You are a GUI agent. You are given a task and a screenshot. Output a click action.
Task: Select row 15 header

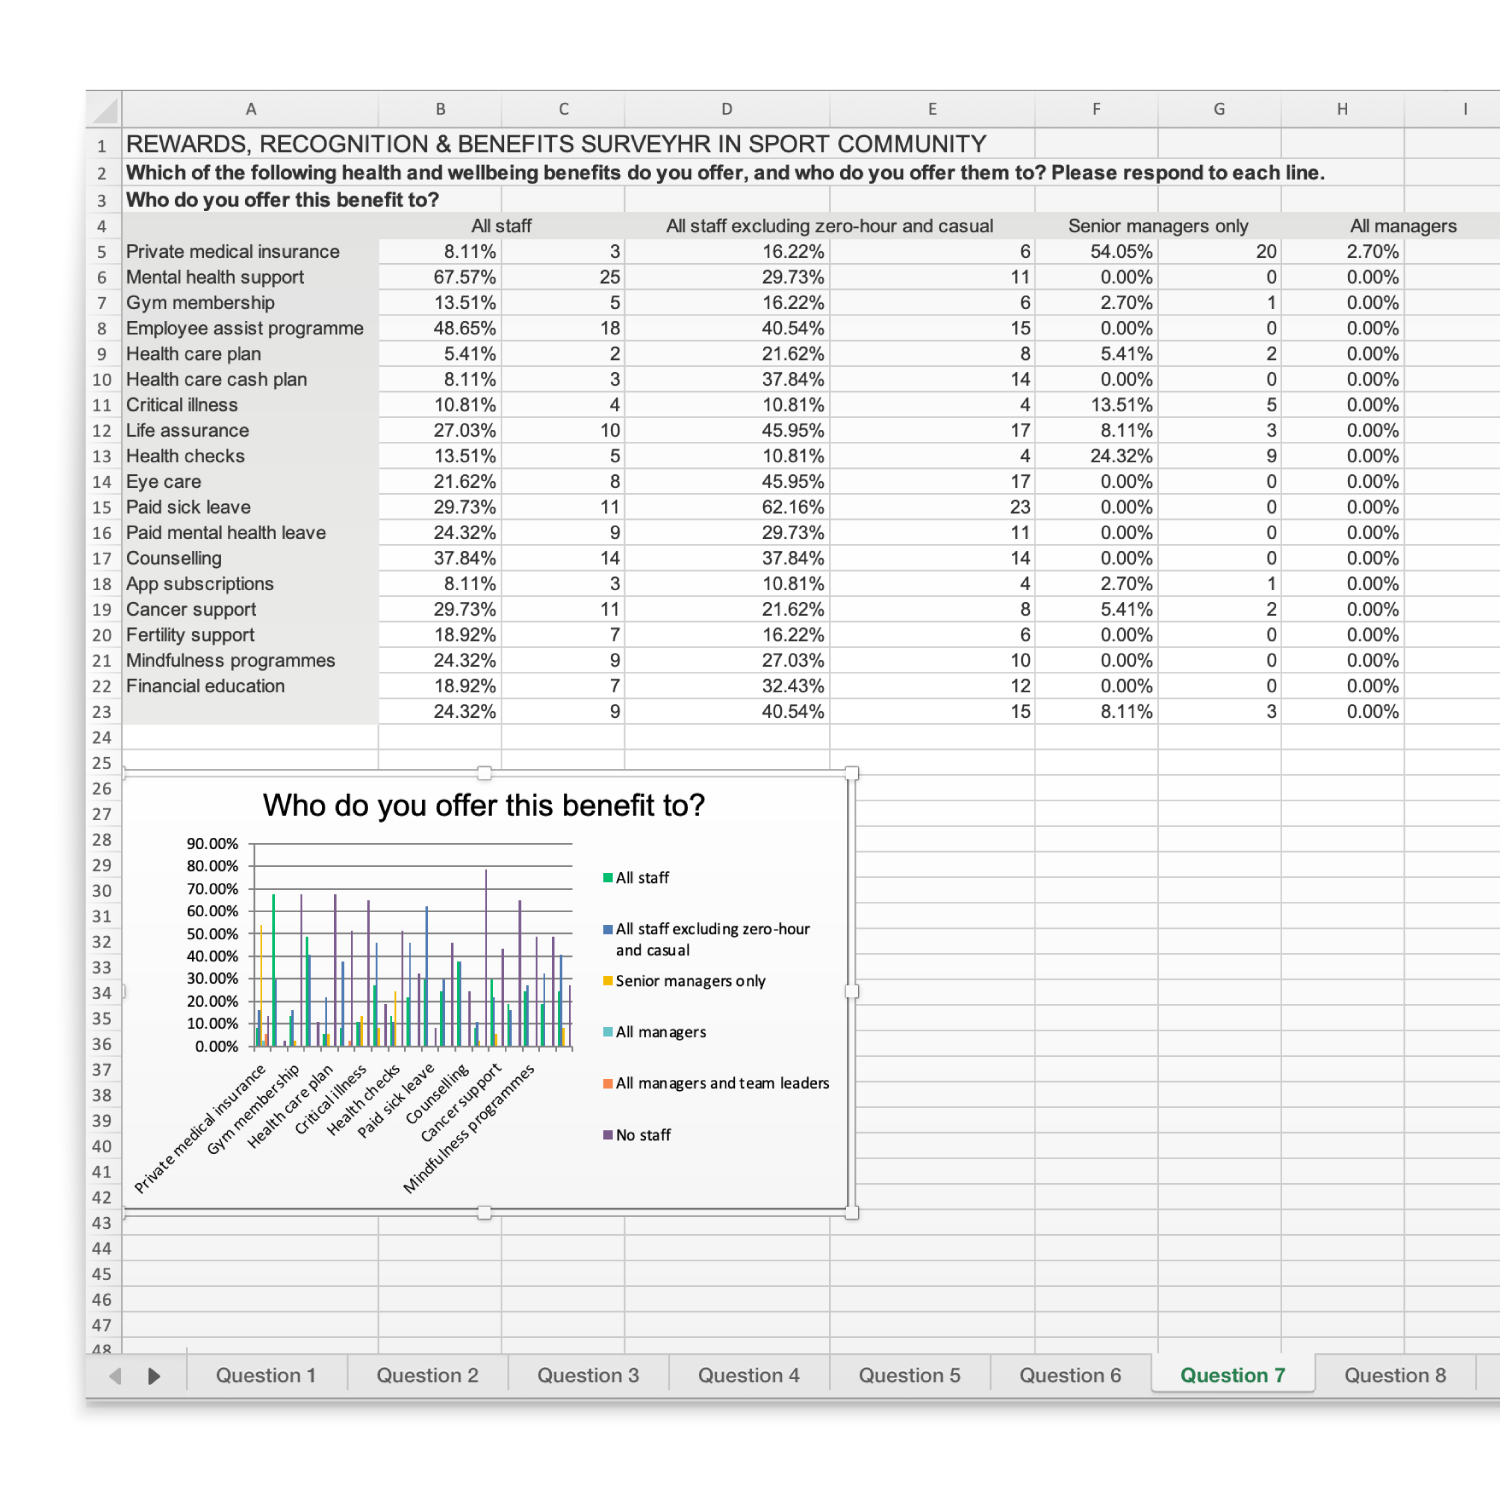102,507
